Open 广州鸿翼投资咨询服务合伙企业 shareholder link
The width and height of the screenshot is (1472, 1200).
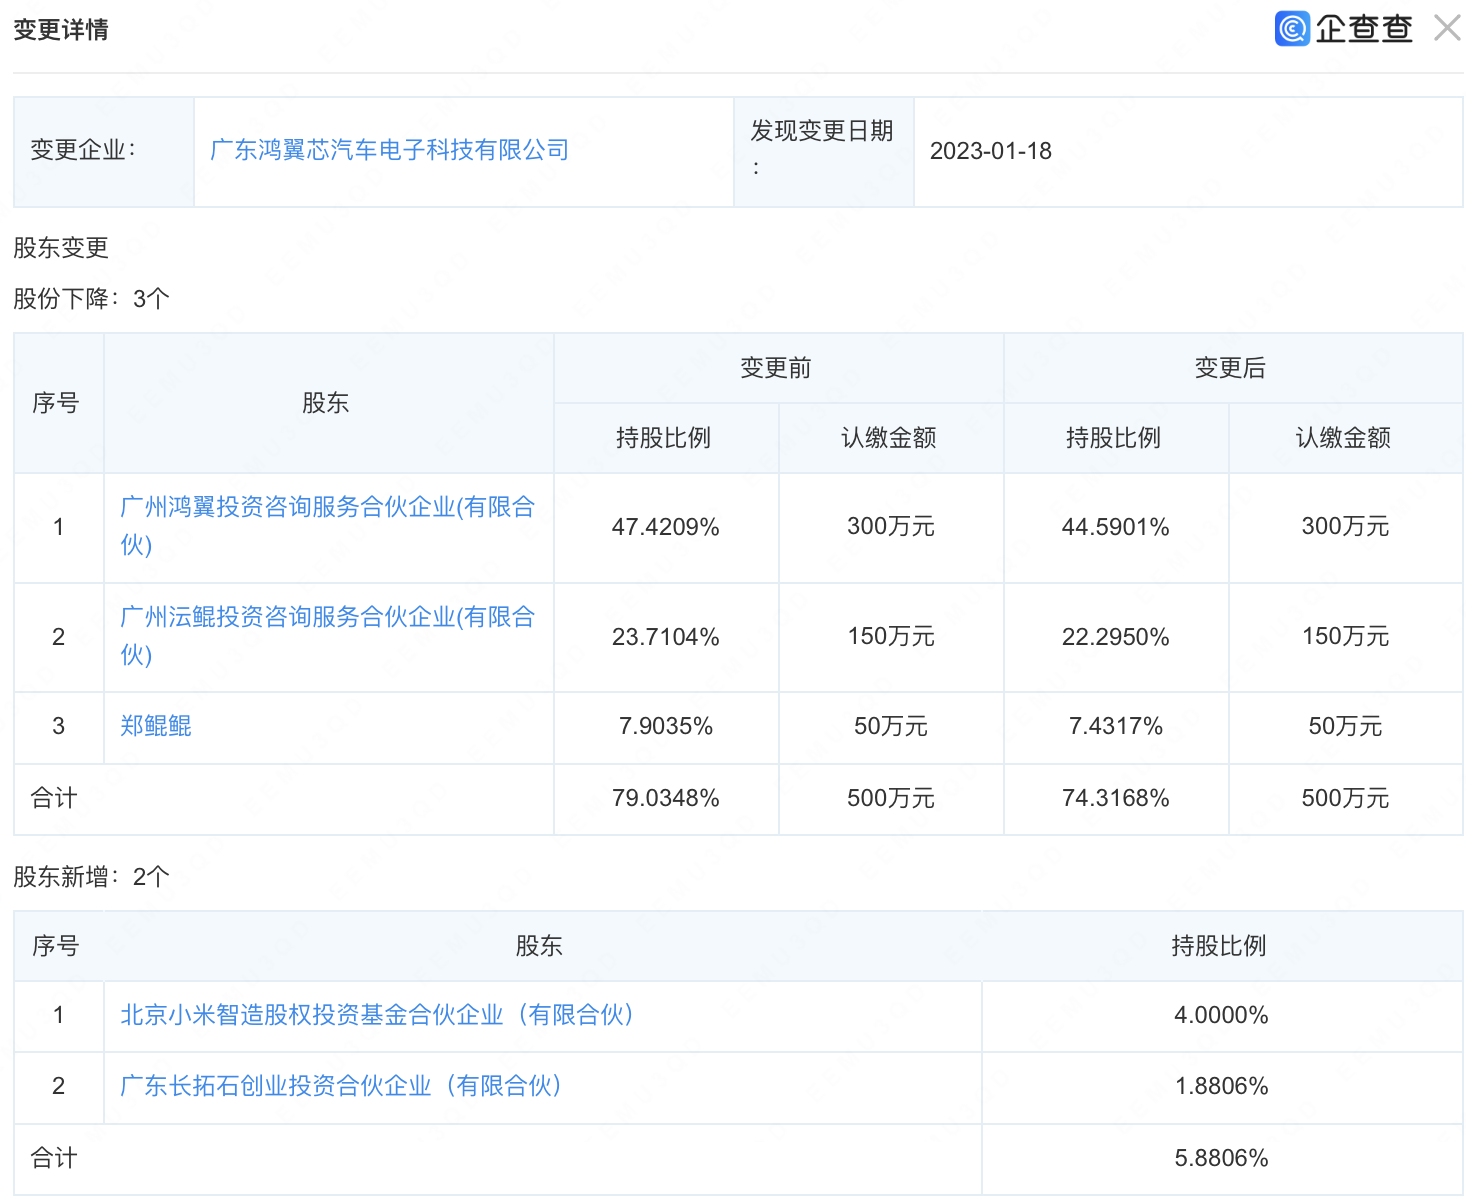pyautogui.click(x=328, y=526)
